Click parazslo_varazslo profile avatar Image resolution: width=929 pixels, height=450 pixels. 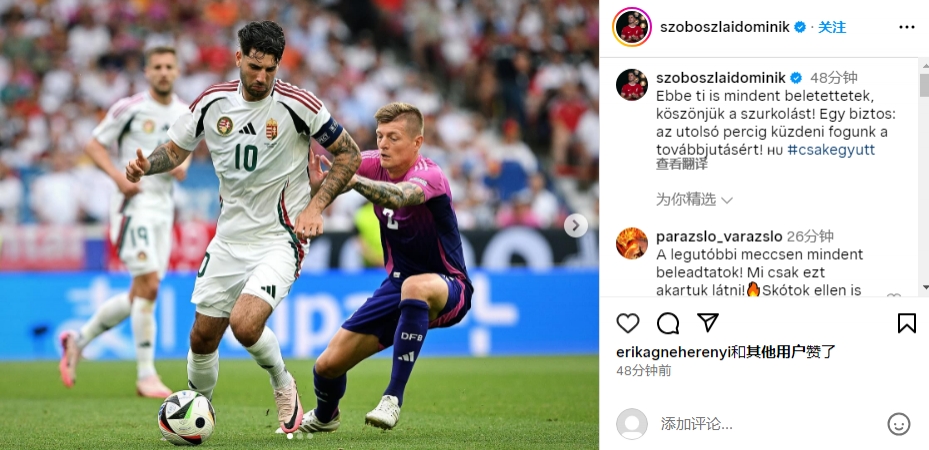click(632, 243)
